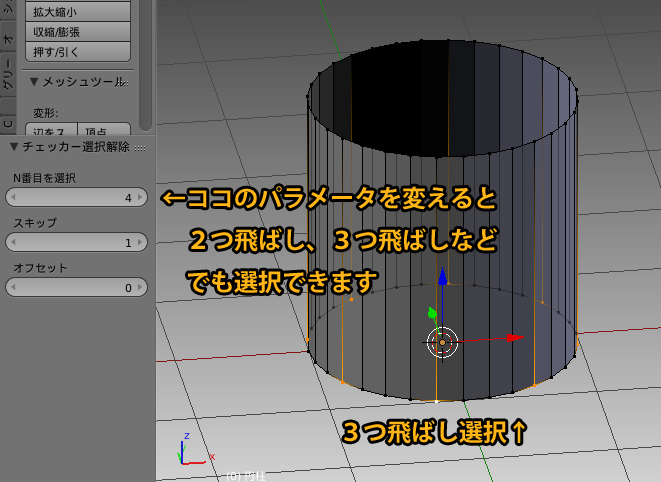
Task: Decrease N番目を選択 with left arrow
Action: tap(13, 197)
